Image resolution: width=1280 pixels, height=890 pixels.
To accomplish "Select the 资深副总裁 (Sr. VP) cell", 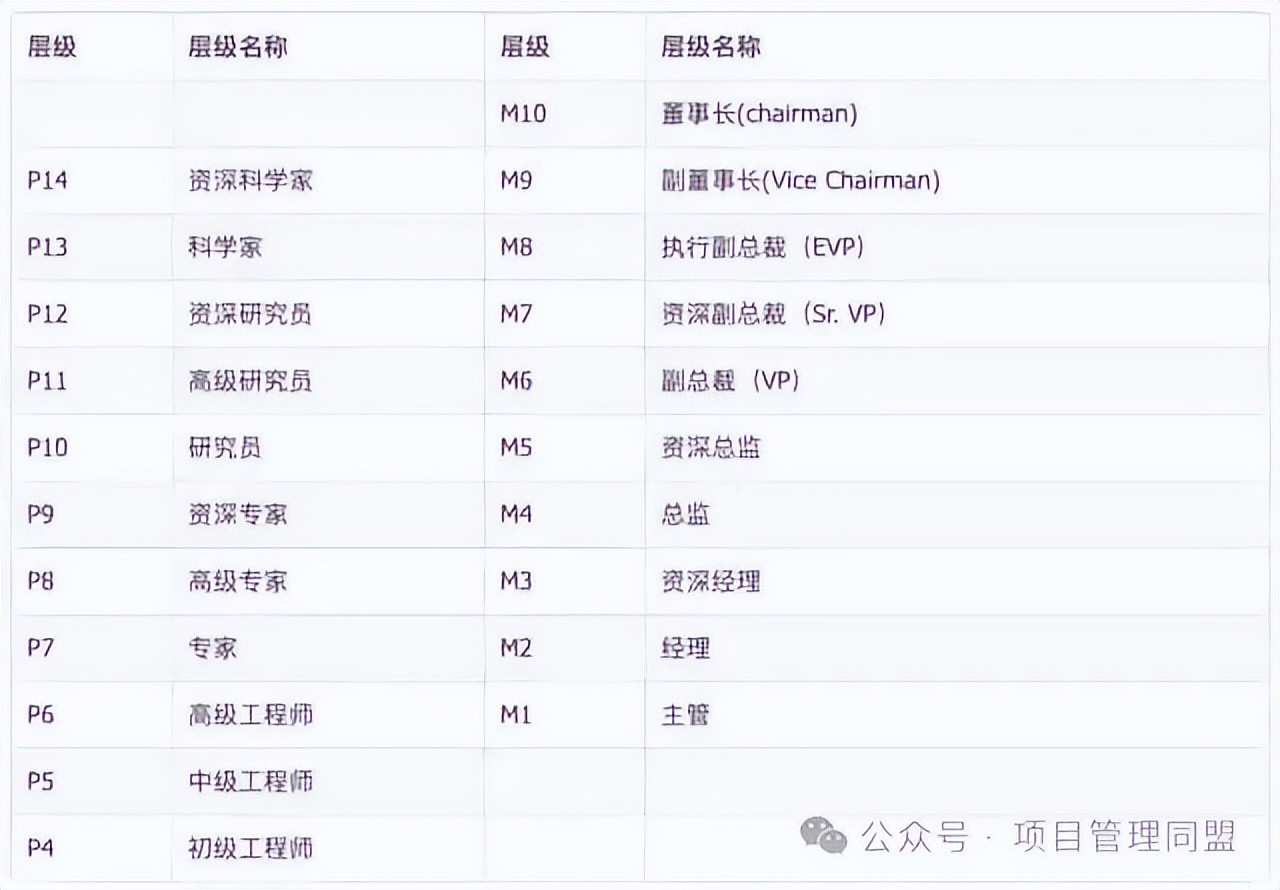I will [773, 314].
